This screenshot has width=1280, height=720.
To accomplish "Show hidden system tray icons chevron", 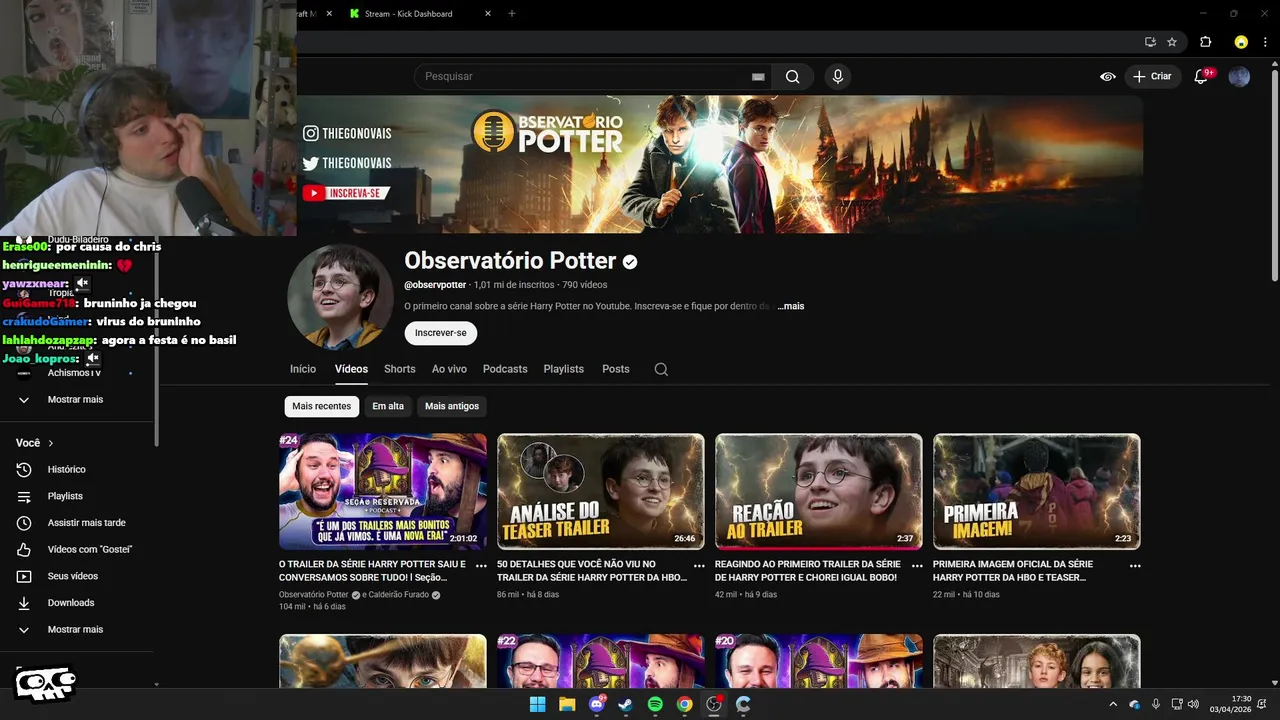I will click(1113, 704).
